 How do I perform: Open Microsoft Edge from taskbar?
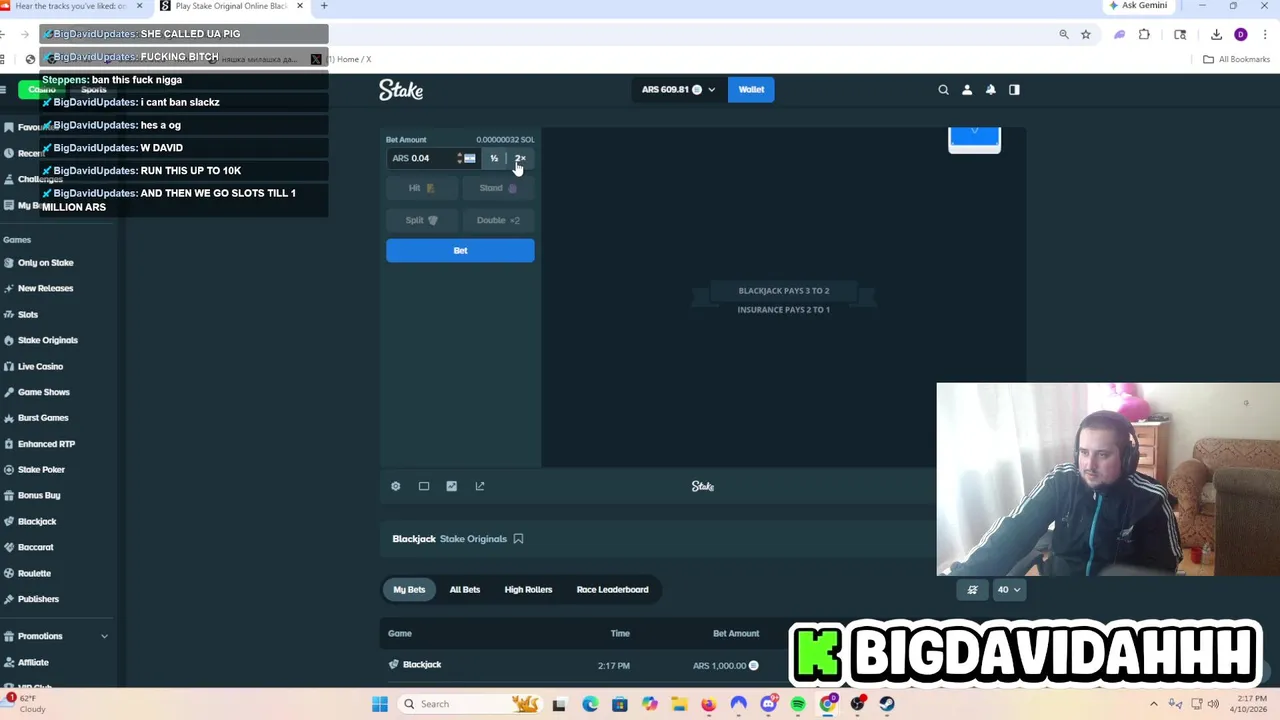coord(590,704)
